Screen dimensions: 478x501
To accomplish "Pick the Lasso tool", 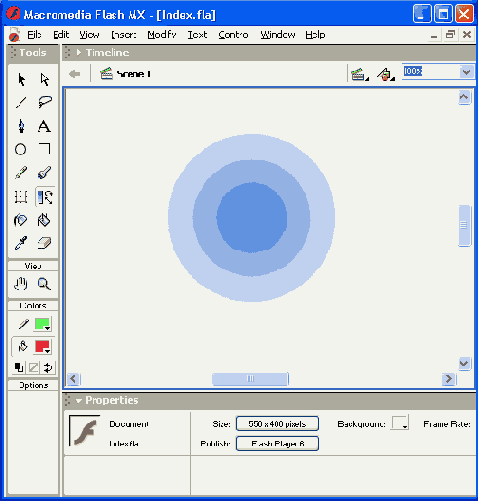I will point(45,102).
